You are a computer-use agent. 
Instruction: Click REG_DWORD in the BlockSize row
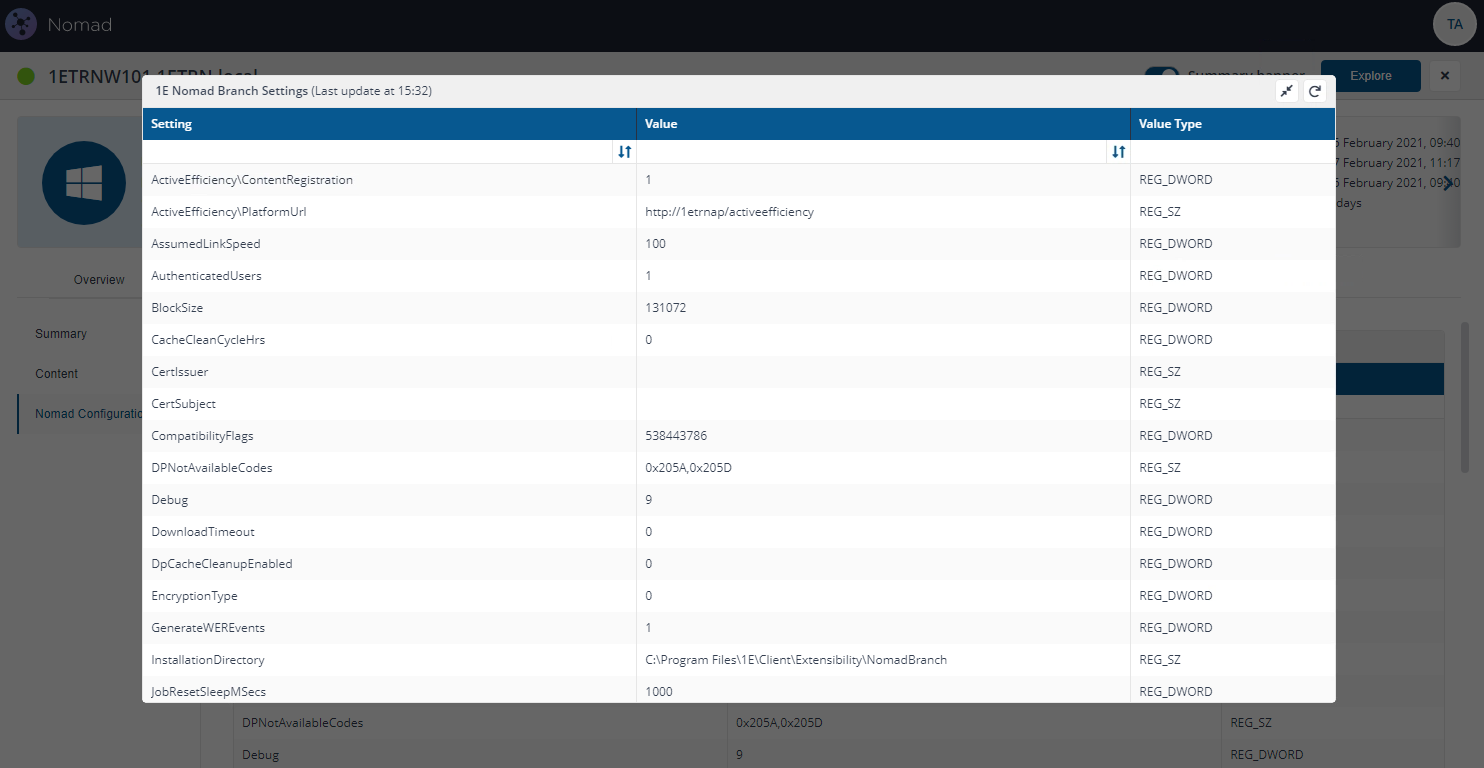click(x=1176, y=308)
